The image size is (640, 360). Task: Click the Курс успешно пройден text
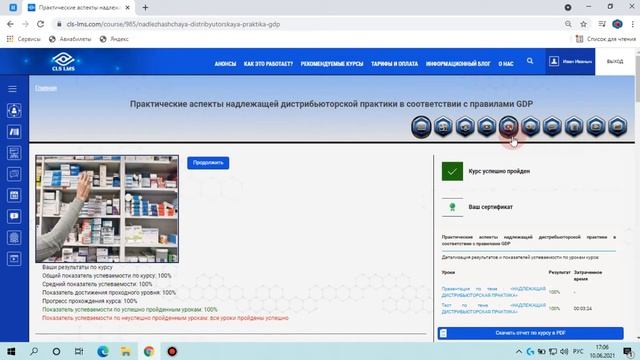point(499,171)
